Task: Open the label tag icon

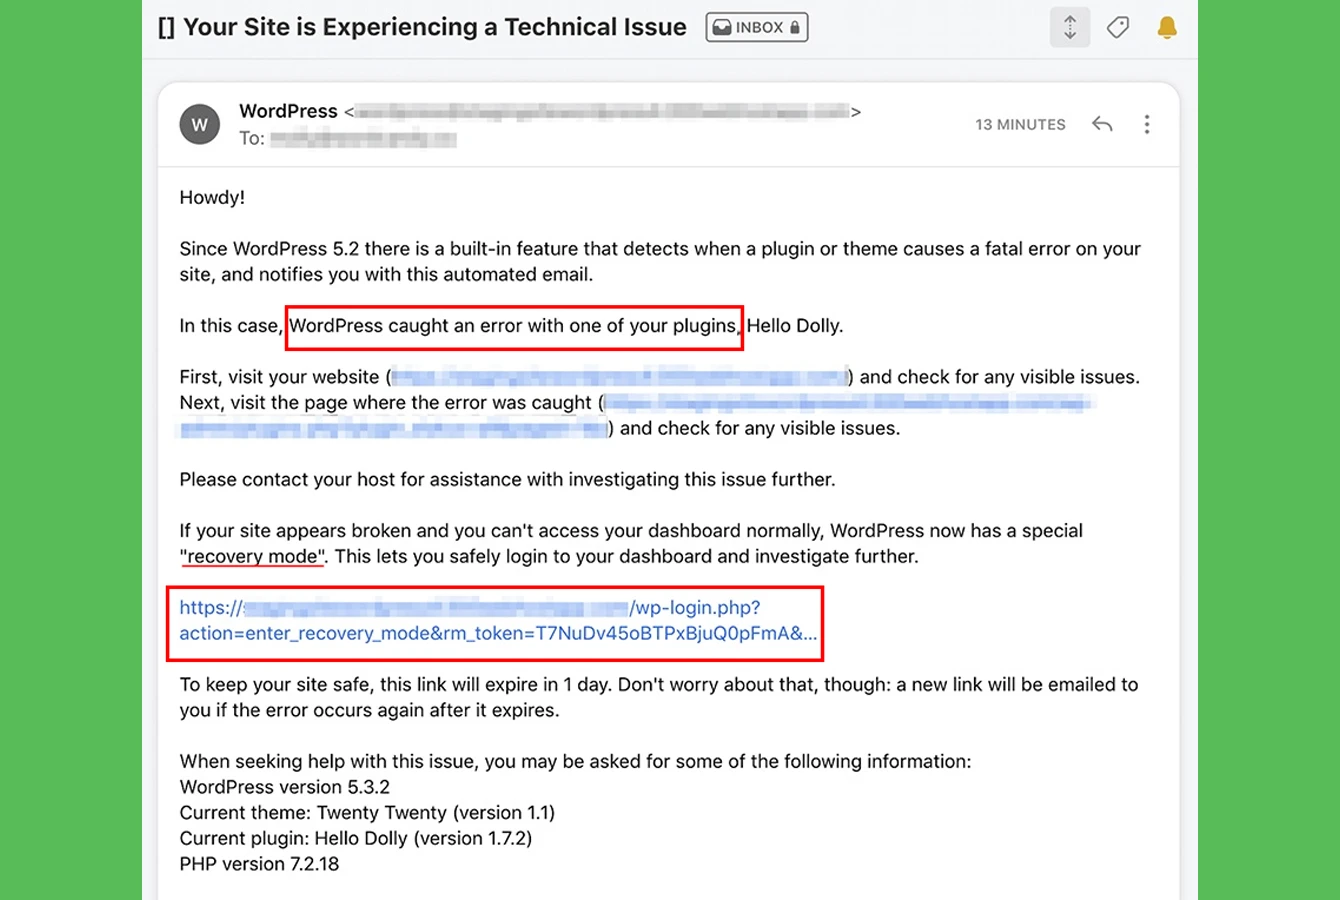Action: tap(1118, 27)
